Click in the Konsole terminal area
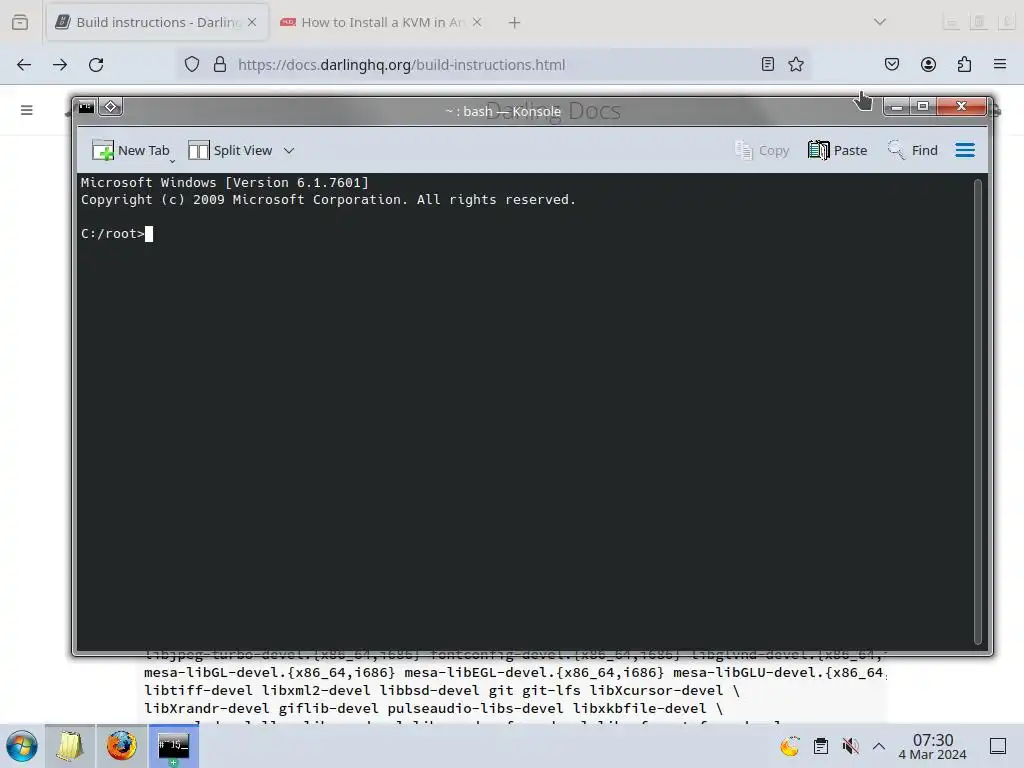 click(x=525, y=411)
